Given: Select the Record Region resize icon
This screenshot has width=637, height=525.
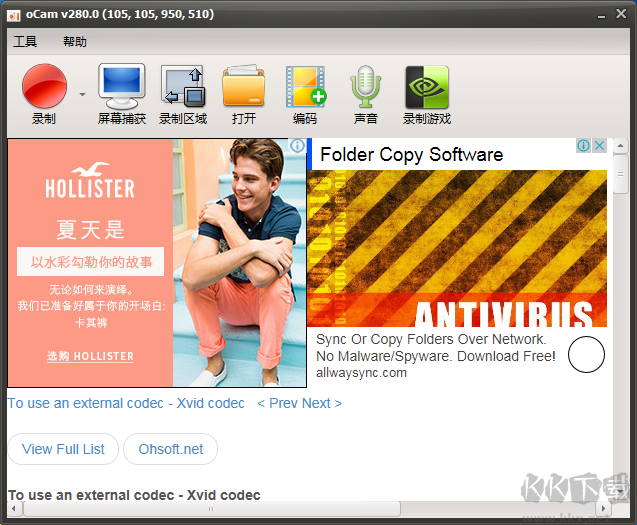Looking at the screenshot, I should pos(183,86).
